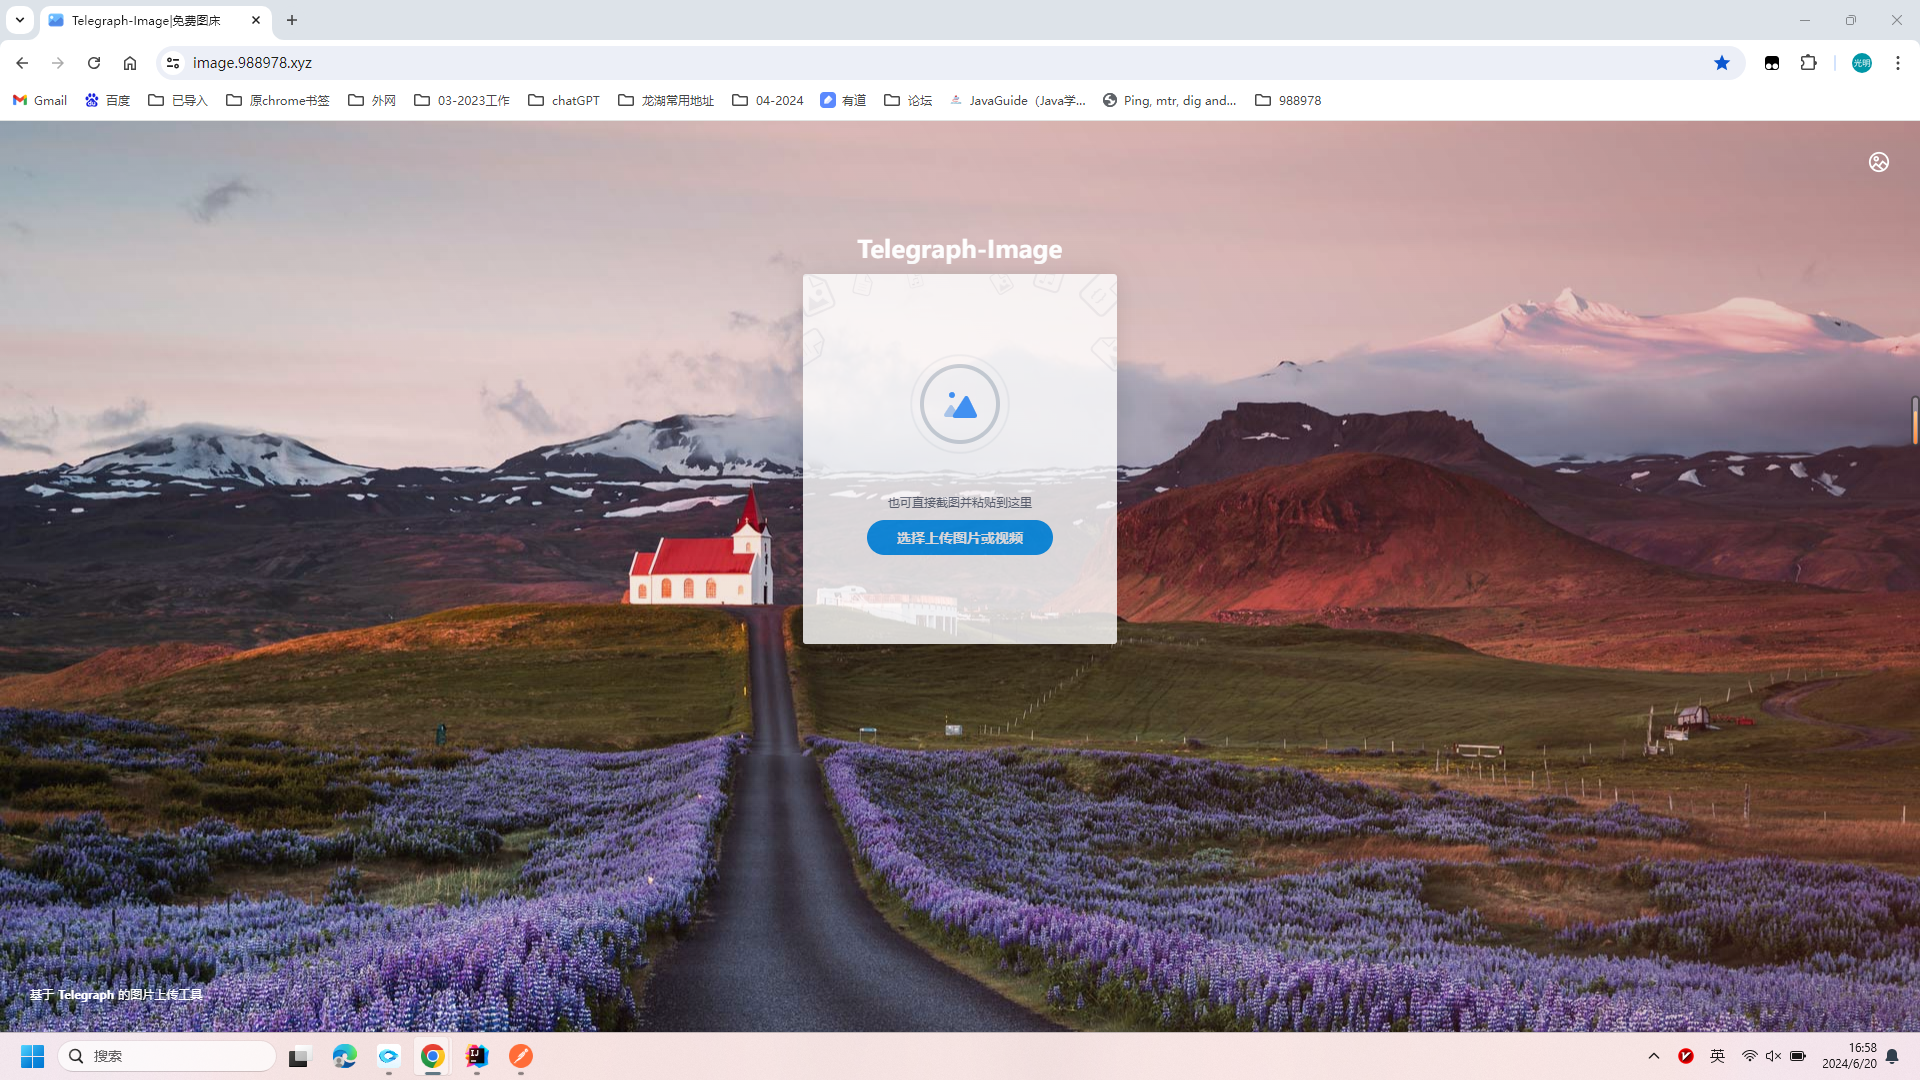
Task: Select the Telegraph-Image browser tab
Action: [155, 20]
